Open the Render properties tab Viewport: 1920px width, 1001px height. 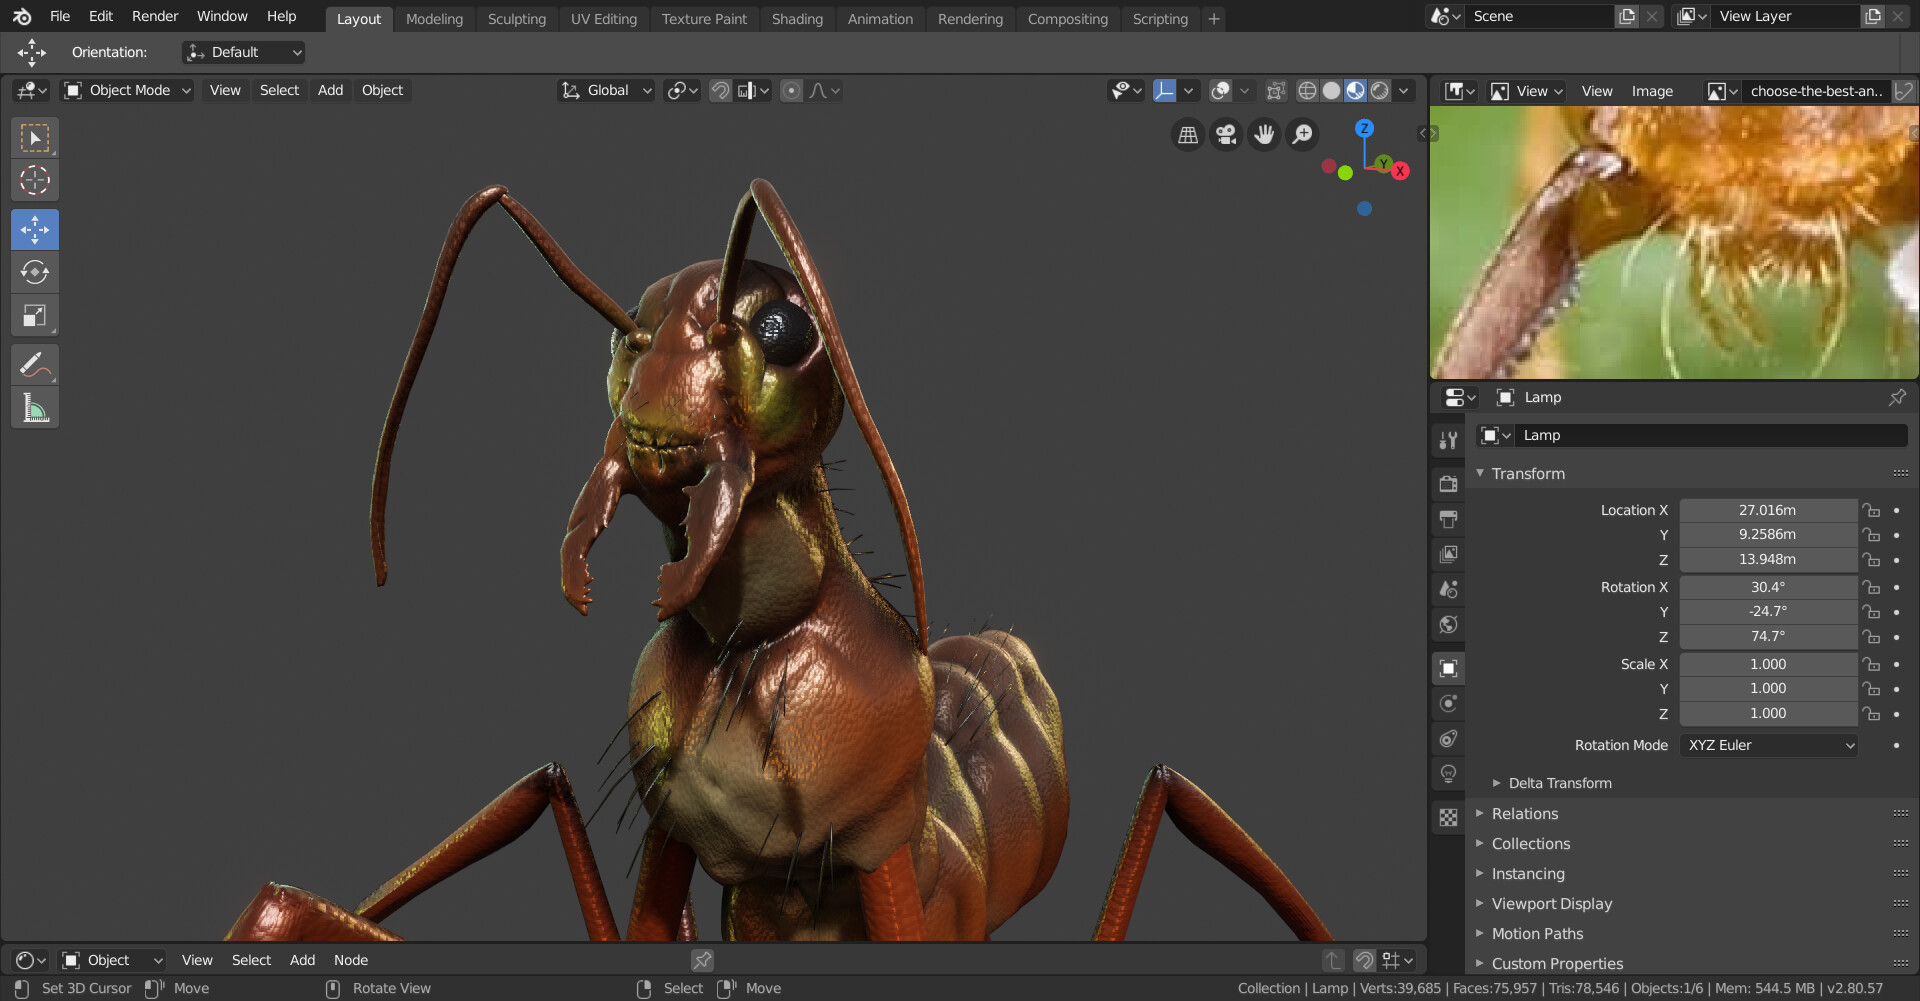(x=1448, y=483)
